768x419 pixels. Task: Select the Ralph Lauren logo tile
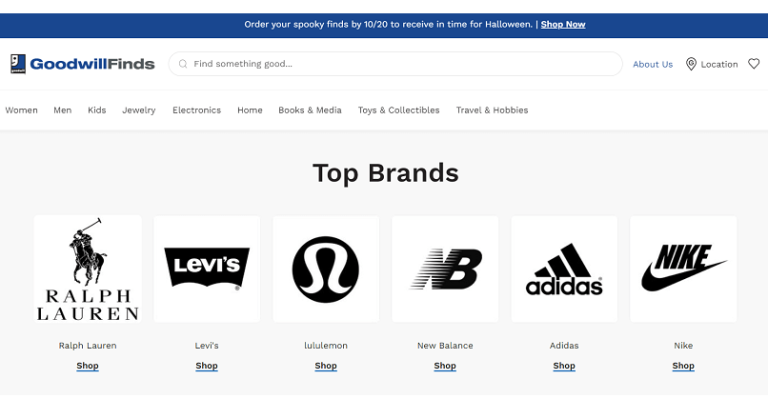click(x=88, y=269)
